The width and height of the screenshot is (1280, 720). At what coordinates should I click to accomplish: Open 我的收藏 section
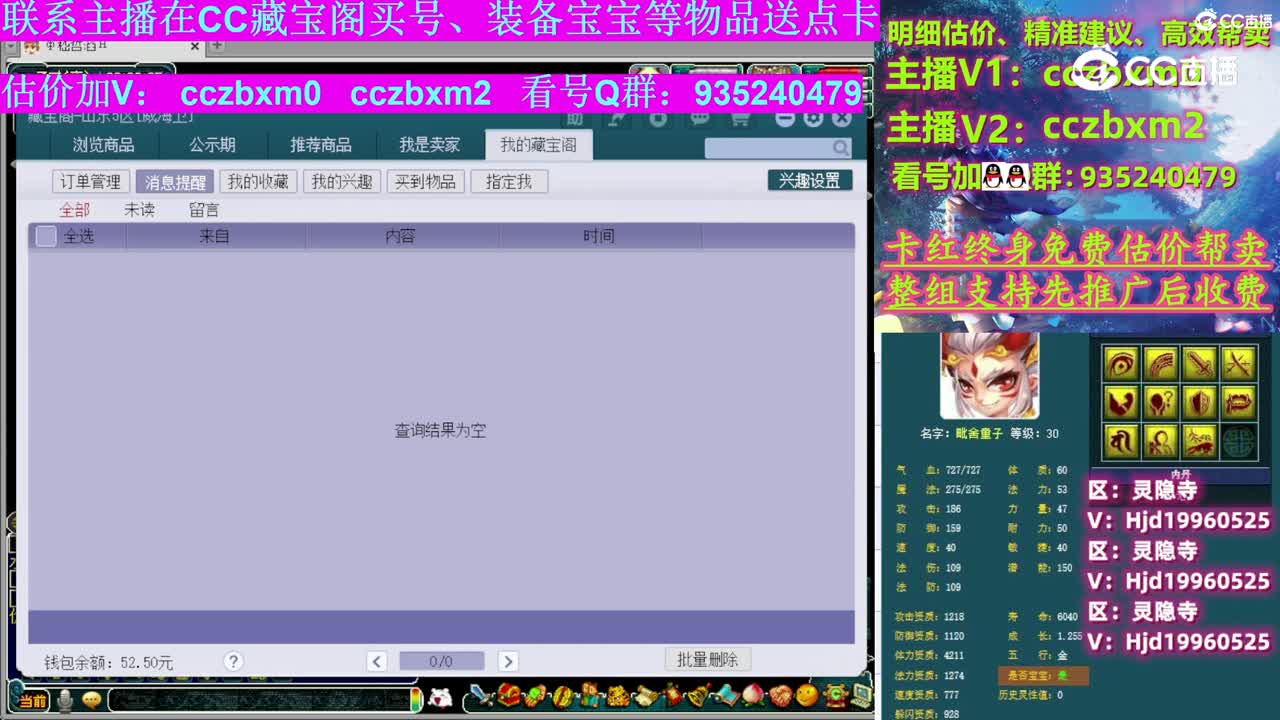[x=258, y=181]
